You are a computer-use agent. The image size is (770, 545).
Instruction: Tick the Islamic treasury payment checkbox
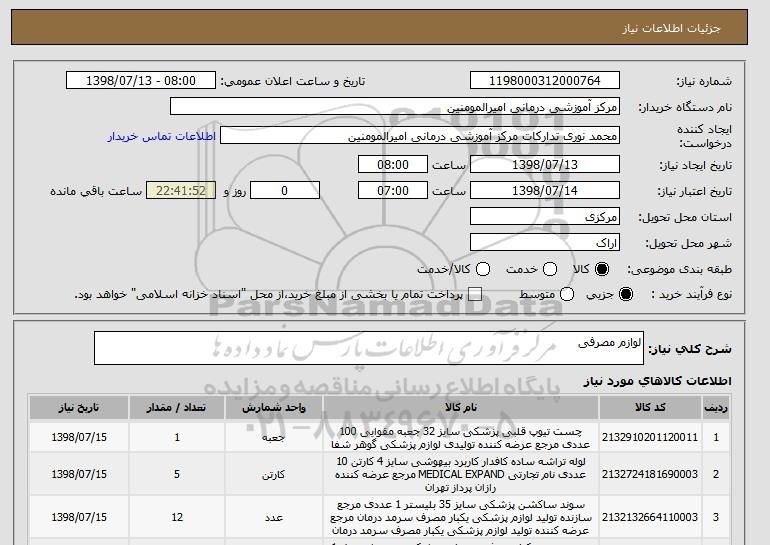474,294
